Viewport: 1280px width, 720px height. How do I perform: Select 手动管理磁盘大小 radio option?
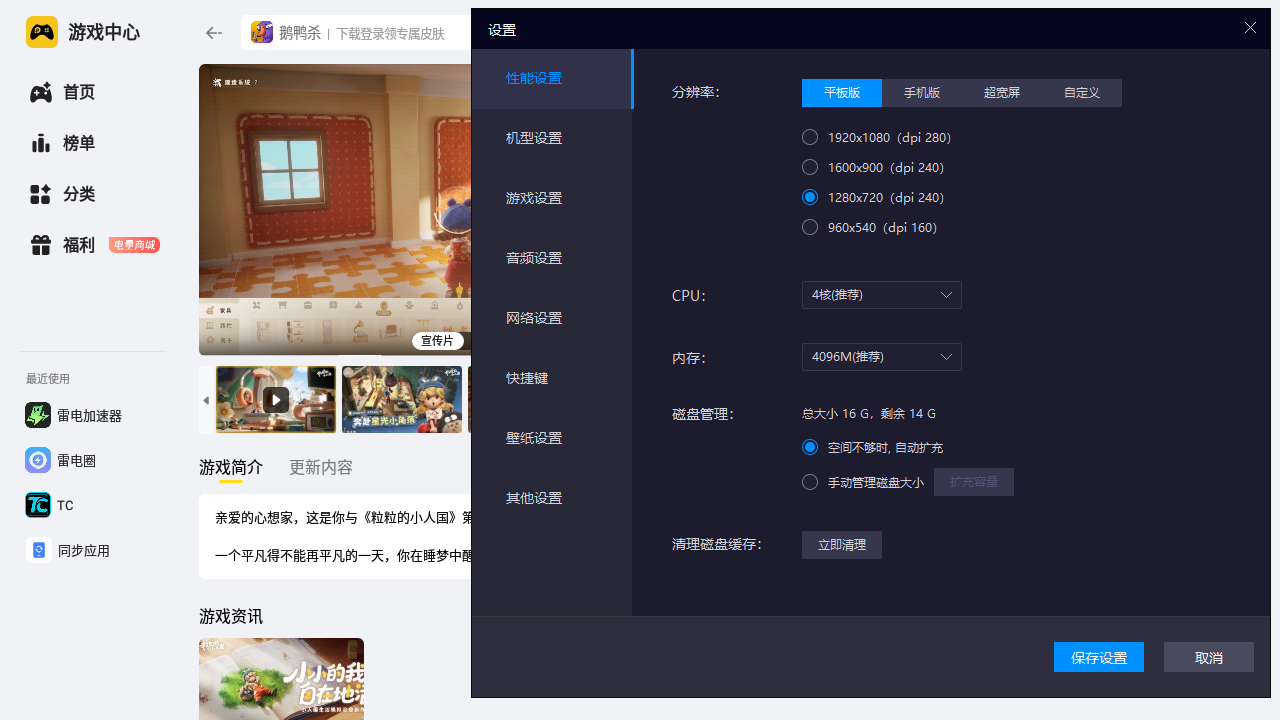(x=810, y=482)
